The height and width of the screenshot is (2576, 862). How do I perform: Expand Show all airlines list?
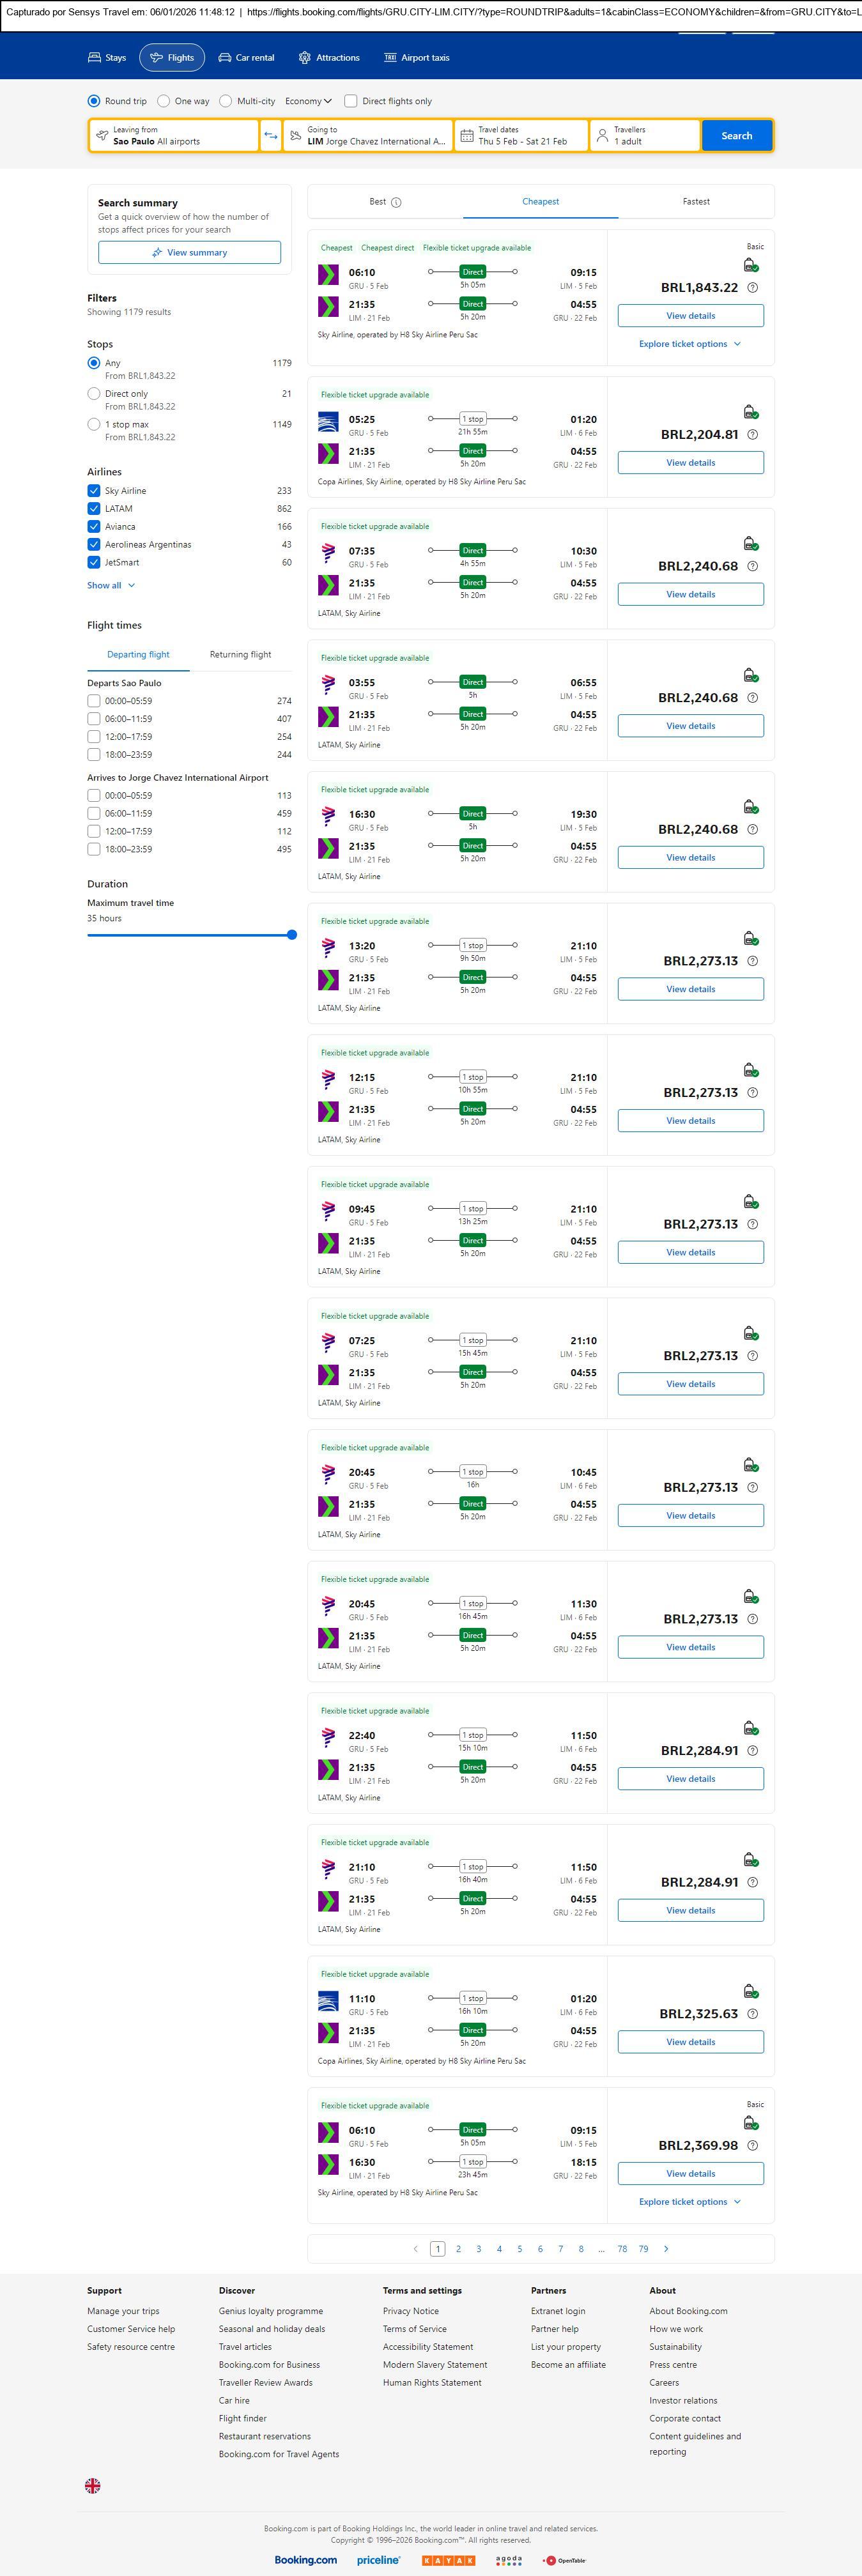(110, 585)
